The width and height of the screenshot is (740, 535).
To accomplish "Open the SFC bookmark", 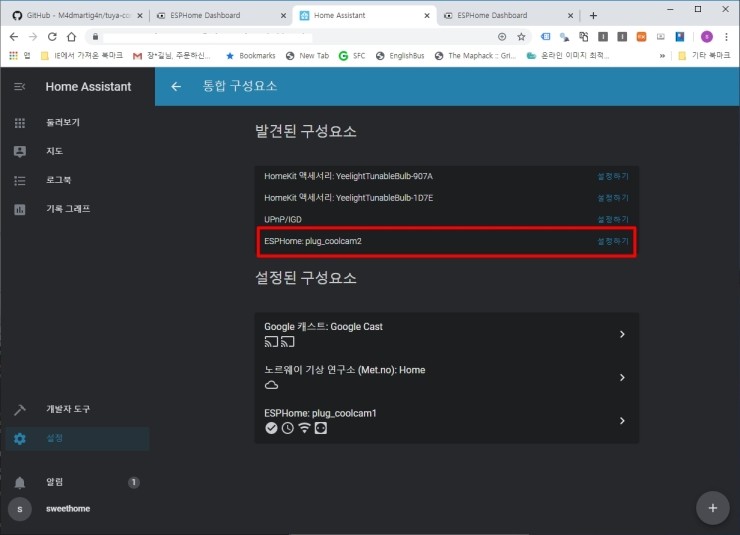I will tap(352, 56).
